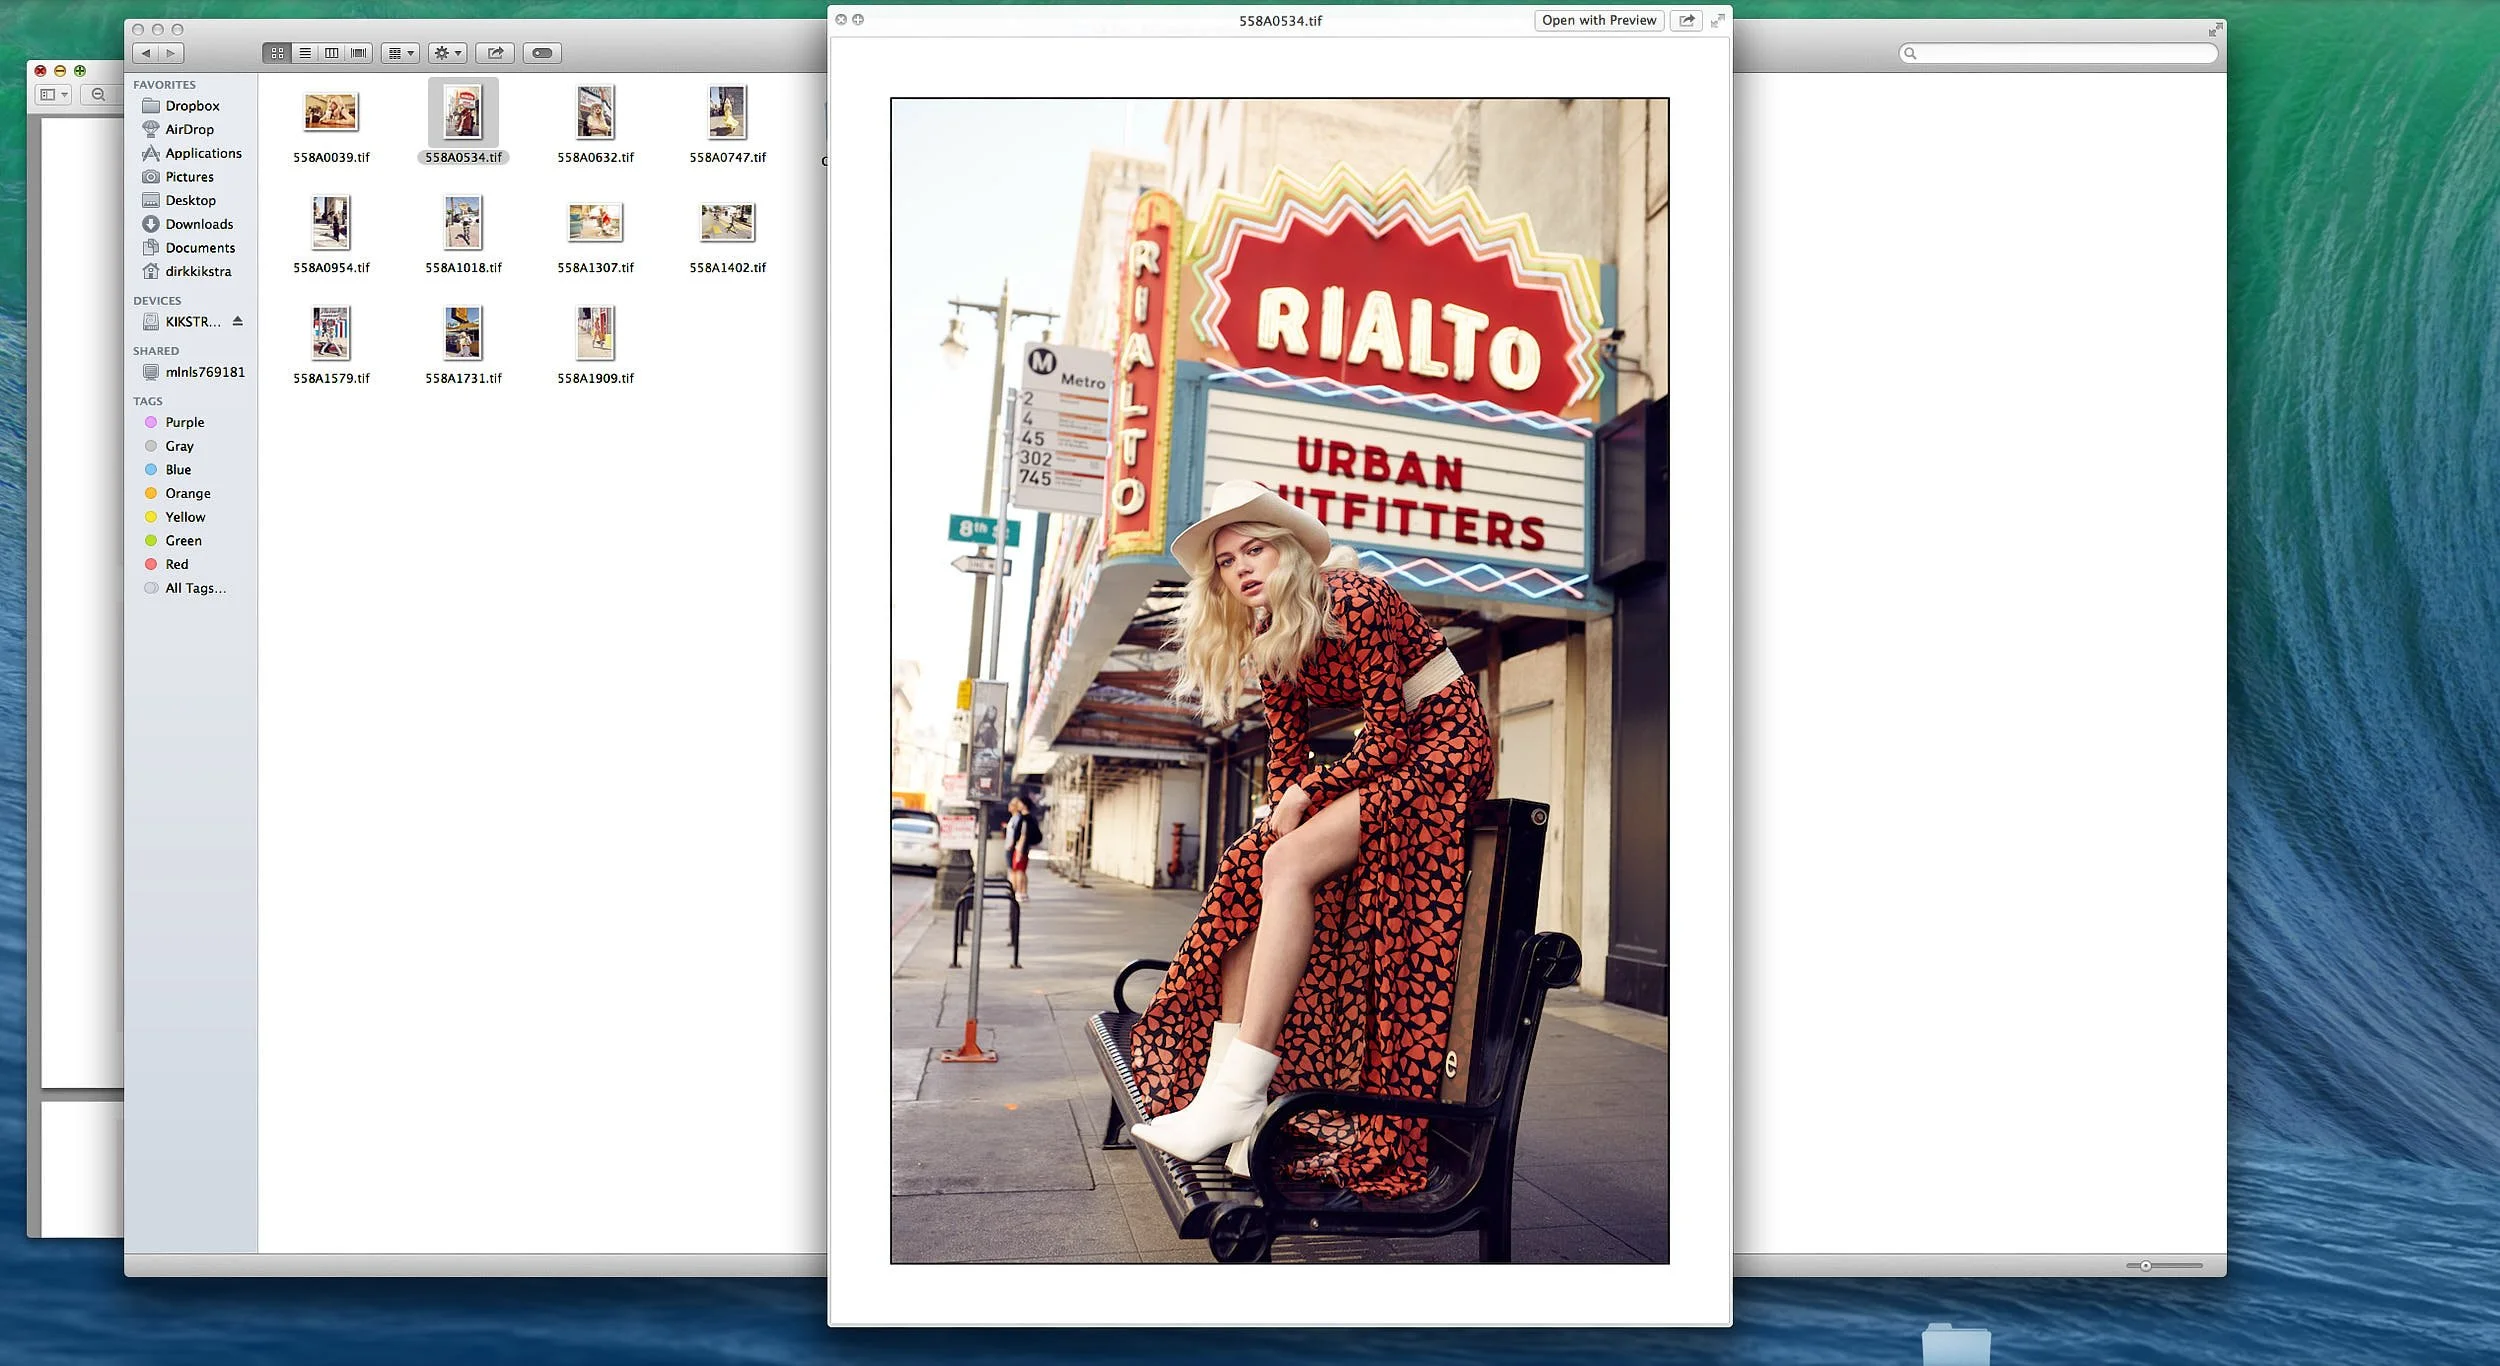The image size is (2500, 1366).
Task: Enter full screen from the Quick Look window
Action: [x=1718, y=20]
